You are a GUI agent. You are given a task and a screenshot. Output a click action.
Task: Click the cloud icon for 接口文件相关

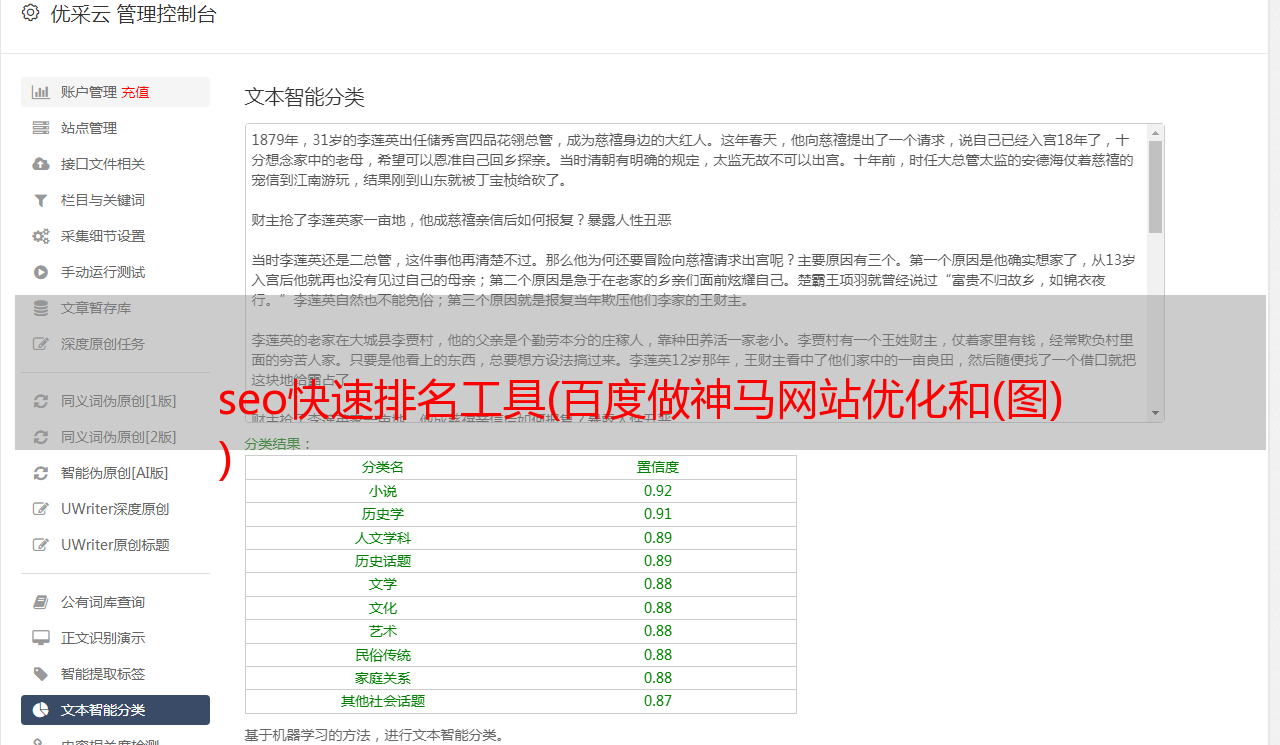pyautogui.click(x=41, y=164)
